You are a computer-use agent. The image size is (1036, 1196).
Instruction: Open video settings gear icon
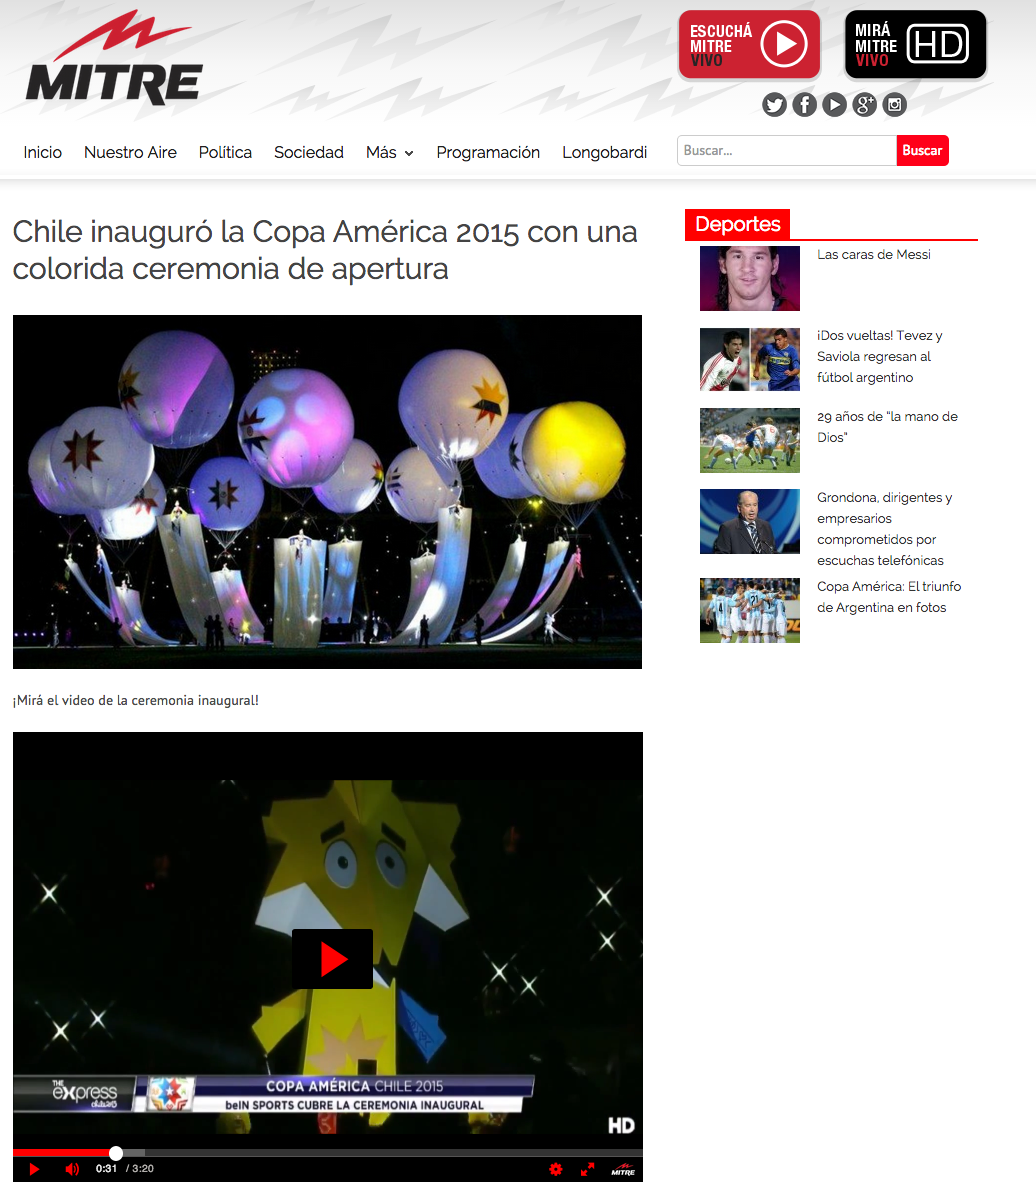pyautogui.click(x=556, y=1169)
